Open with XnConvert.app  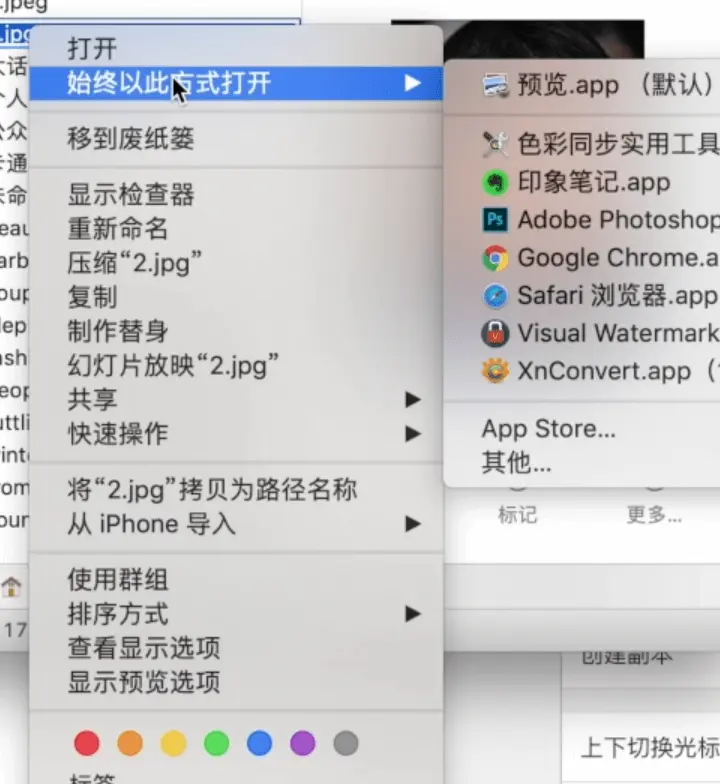click(582, 371)
